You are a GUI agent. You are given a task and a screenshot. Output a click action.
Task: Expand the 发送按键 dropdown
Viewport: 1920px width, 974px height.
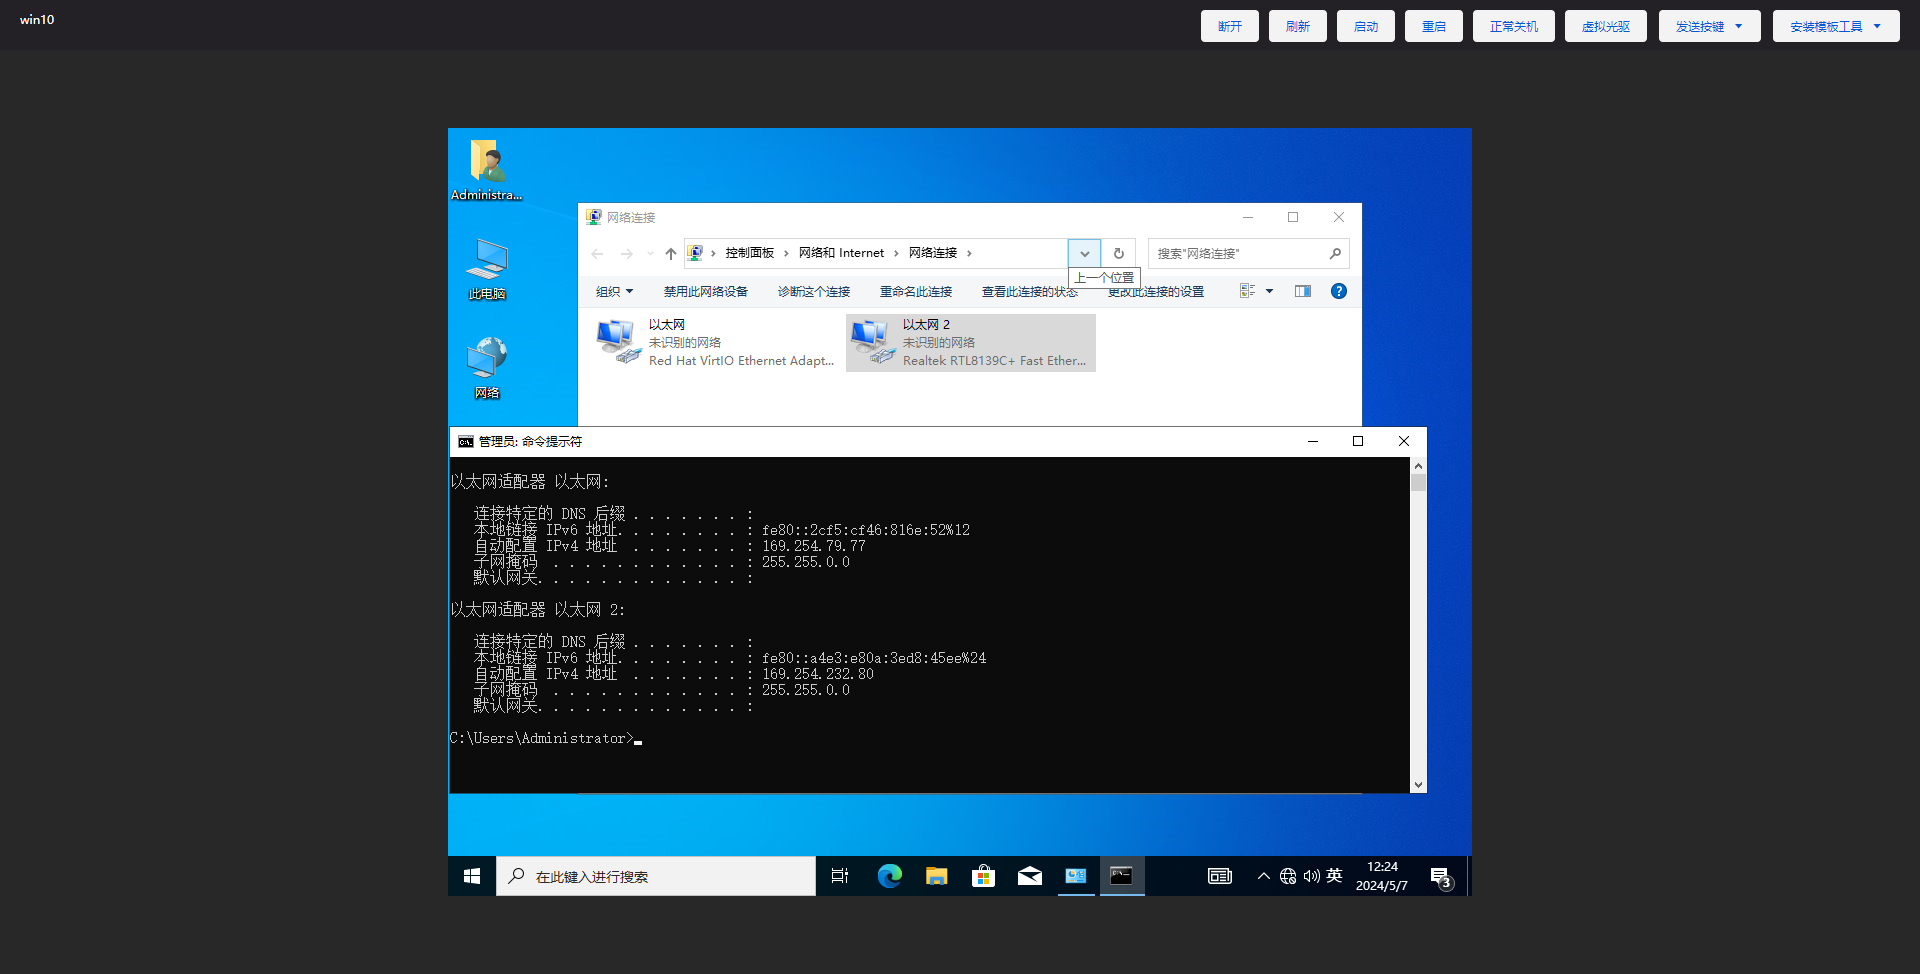[1709, 27]
